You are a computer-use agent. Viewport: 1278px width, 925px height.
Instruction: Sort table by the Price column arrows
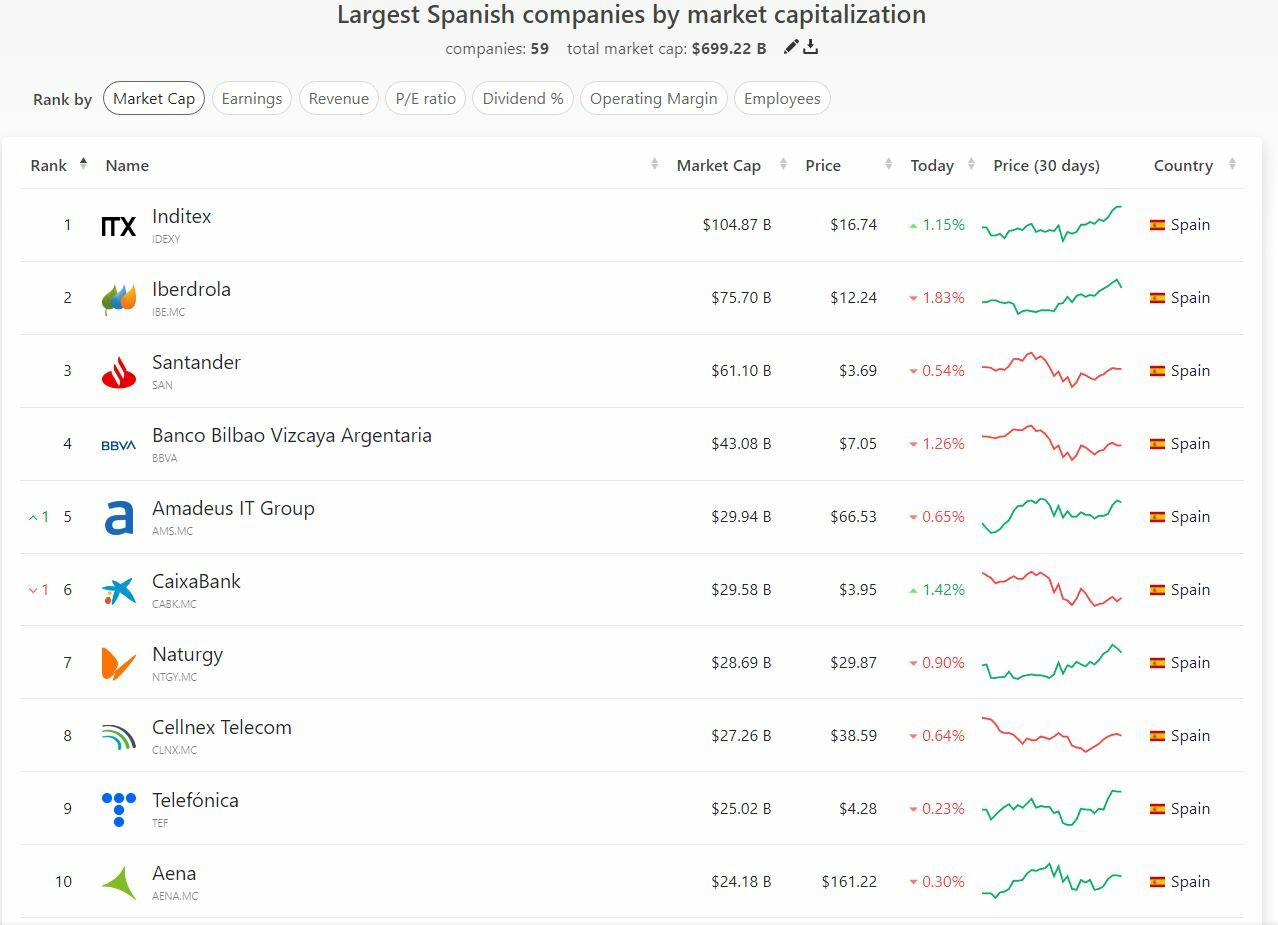888,165
